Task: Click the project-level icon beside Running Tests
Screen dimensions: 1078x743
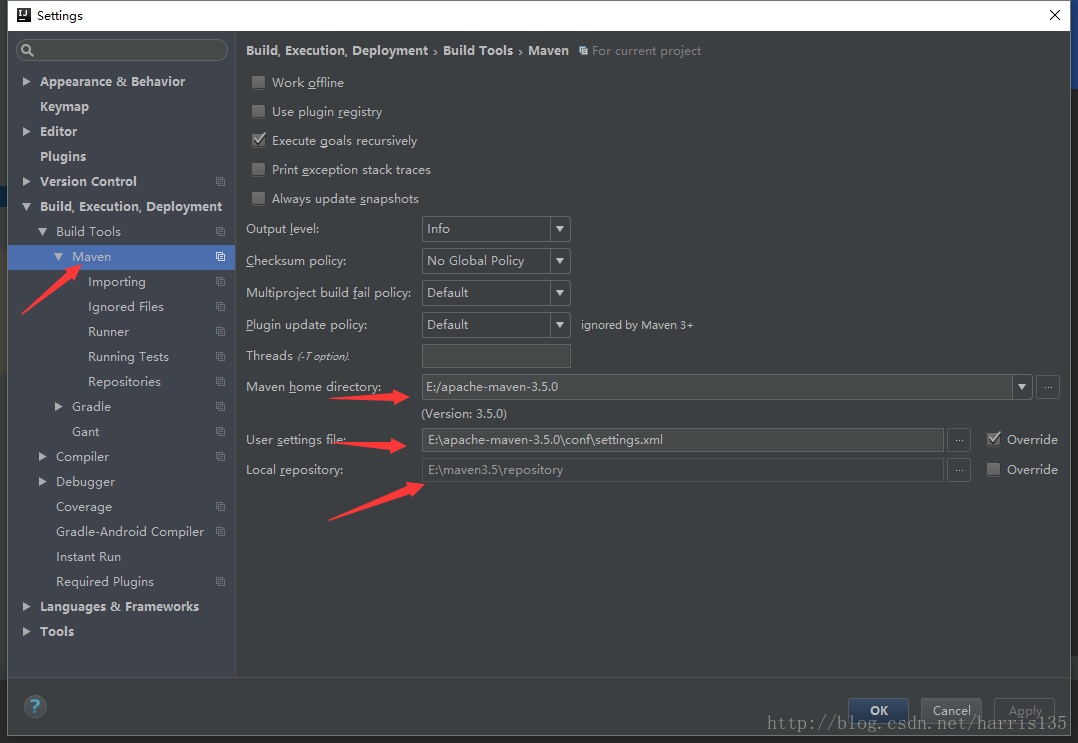Action: tap(221, 357)
